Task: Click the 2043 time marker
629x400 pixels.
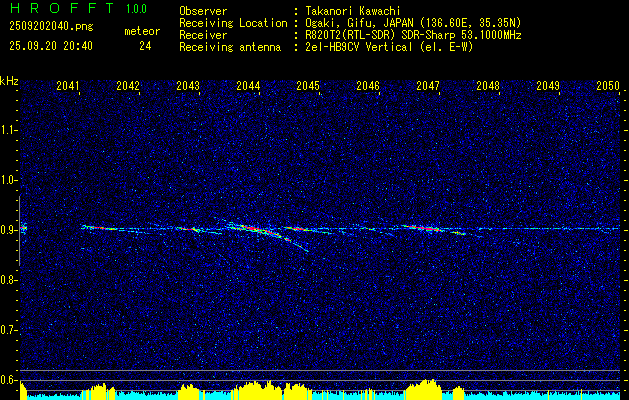Action: [x=188, y=85]
